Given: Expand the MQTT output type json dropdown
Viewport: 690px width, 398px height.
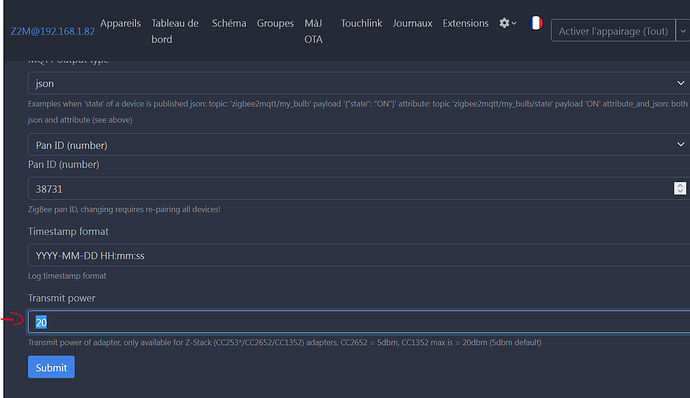Looking at the screenshot, I should pyautogui.click(x=359, y=83).
